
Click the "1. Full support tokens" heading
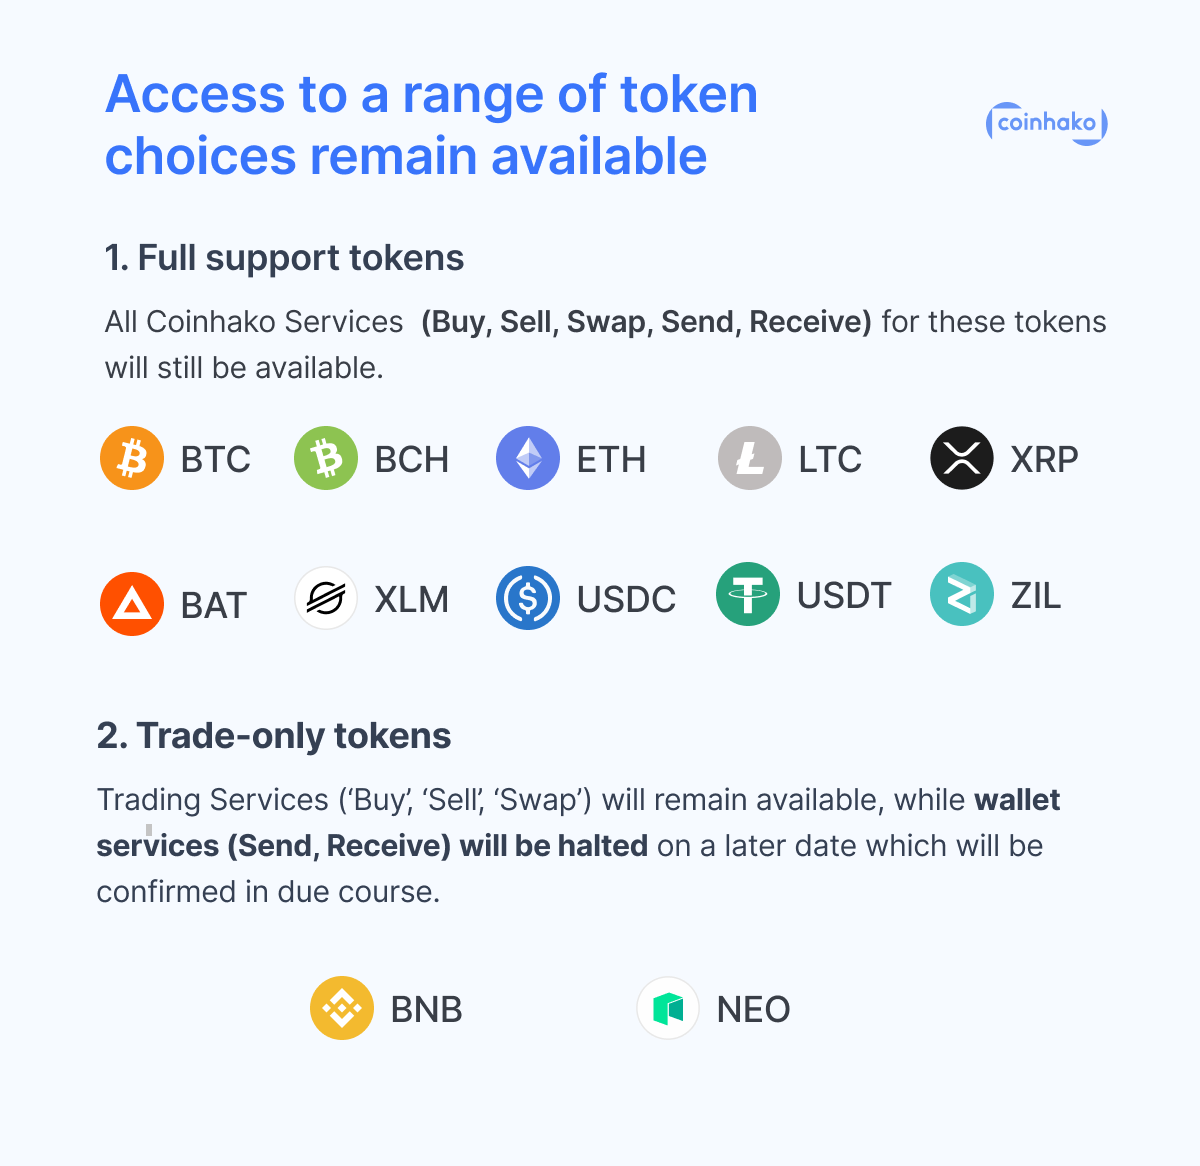tap(284, 258)
